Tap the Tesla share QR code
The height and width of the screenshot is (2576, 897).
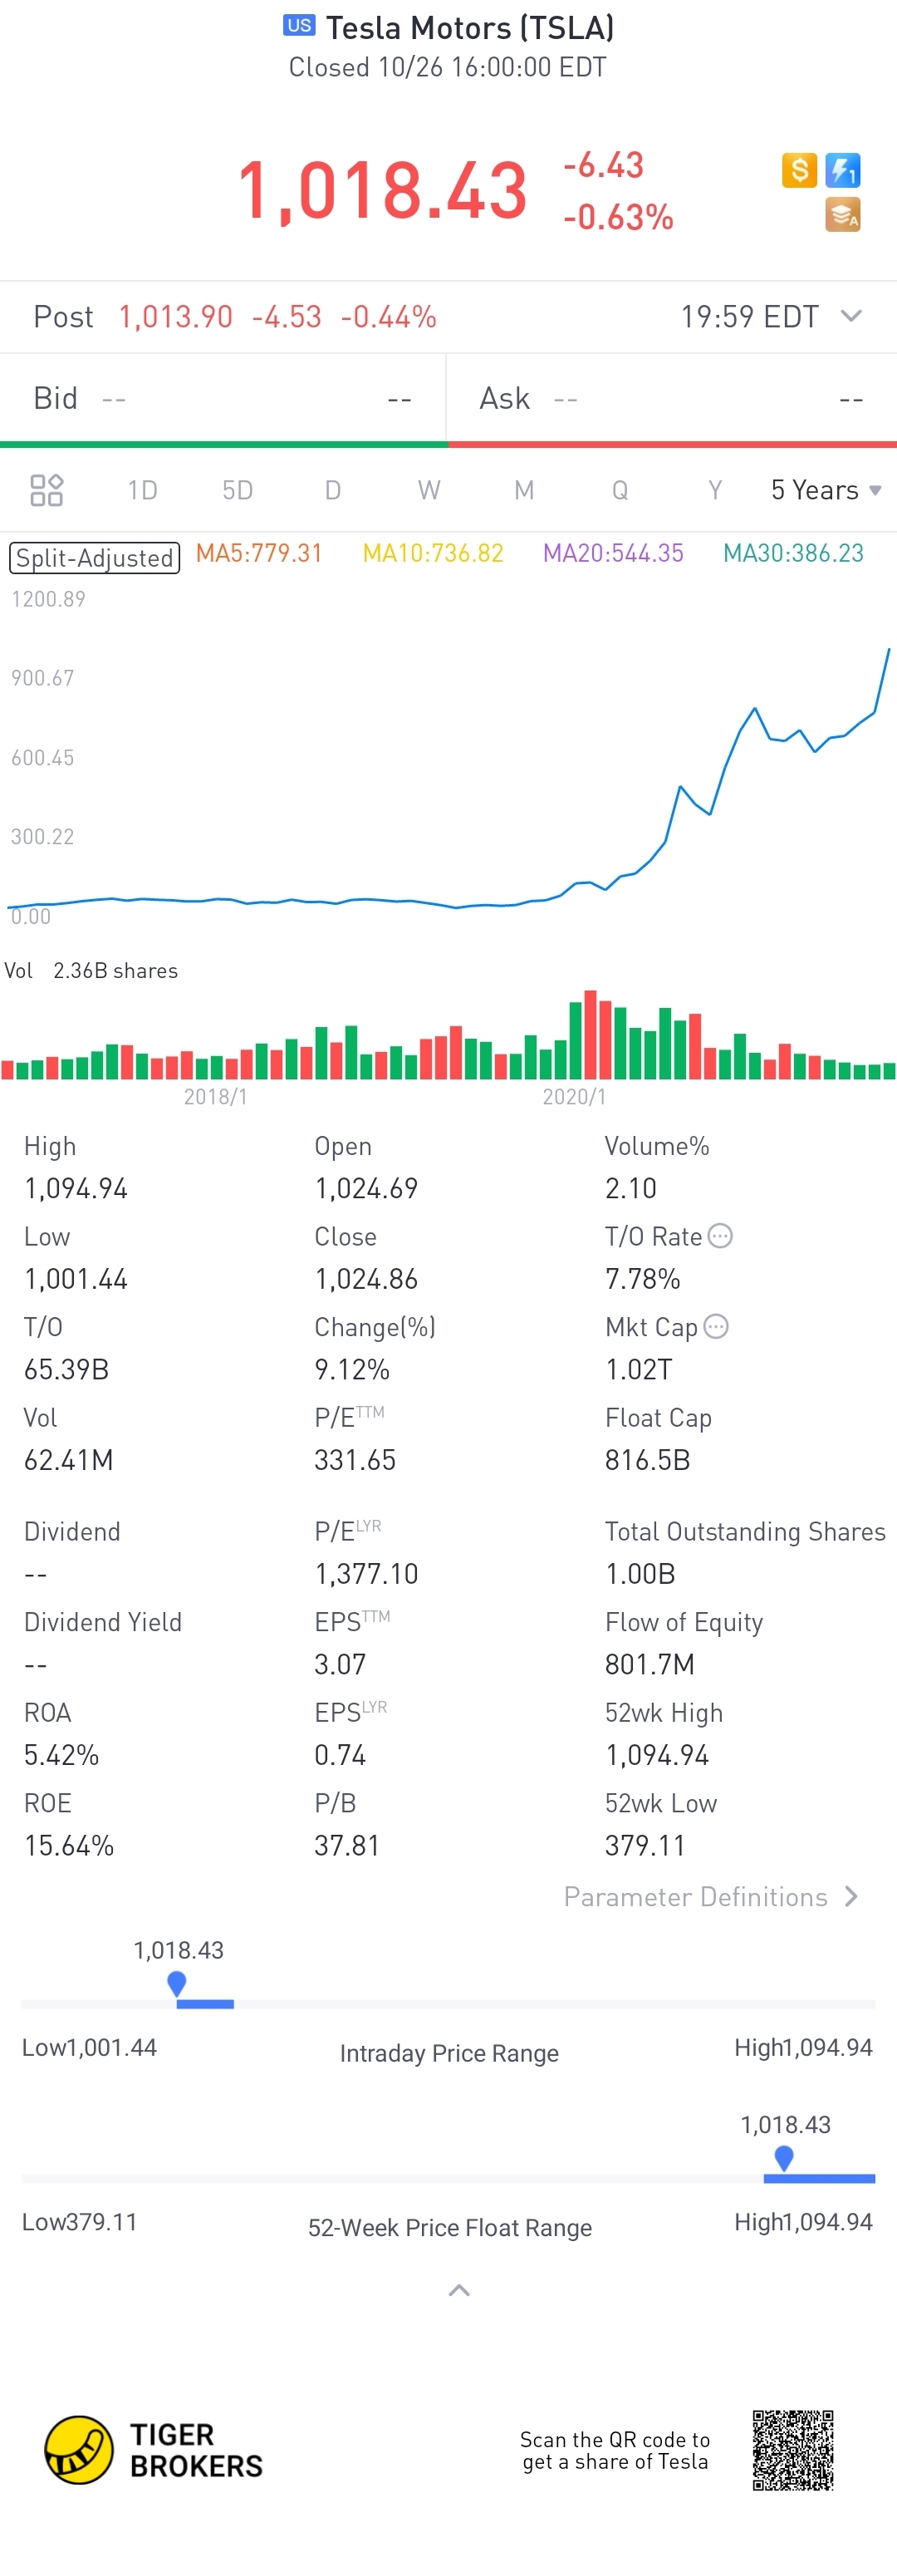(793, 2450)
